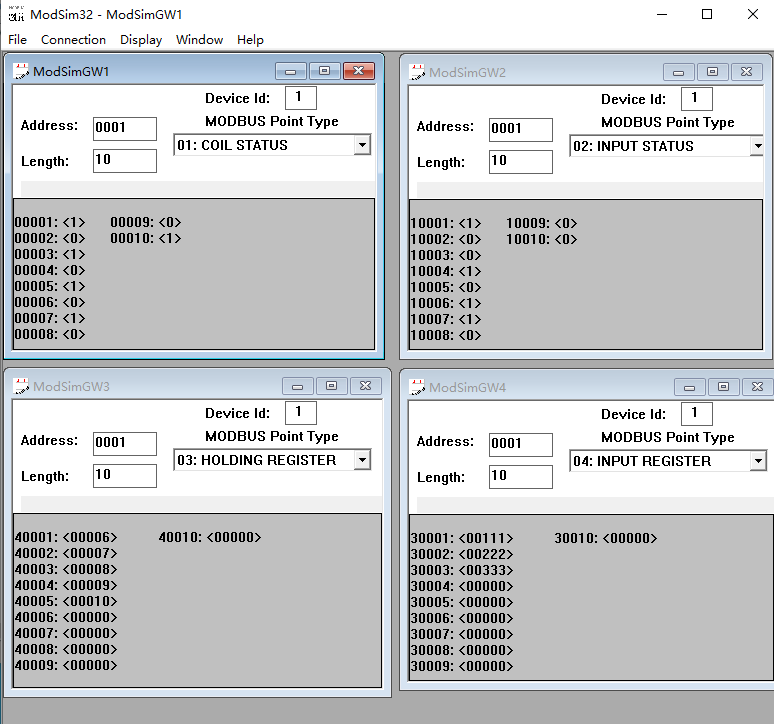The image size is (774, 724).
Task: Select holding register 40010 value
Action: click(234, 537)
